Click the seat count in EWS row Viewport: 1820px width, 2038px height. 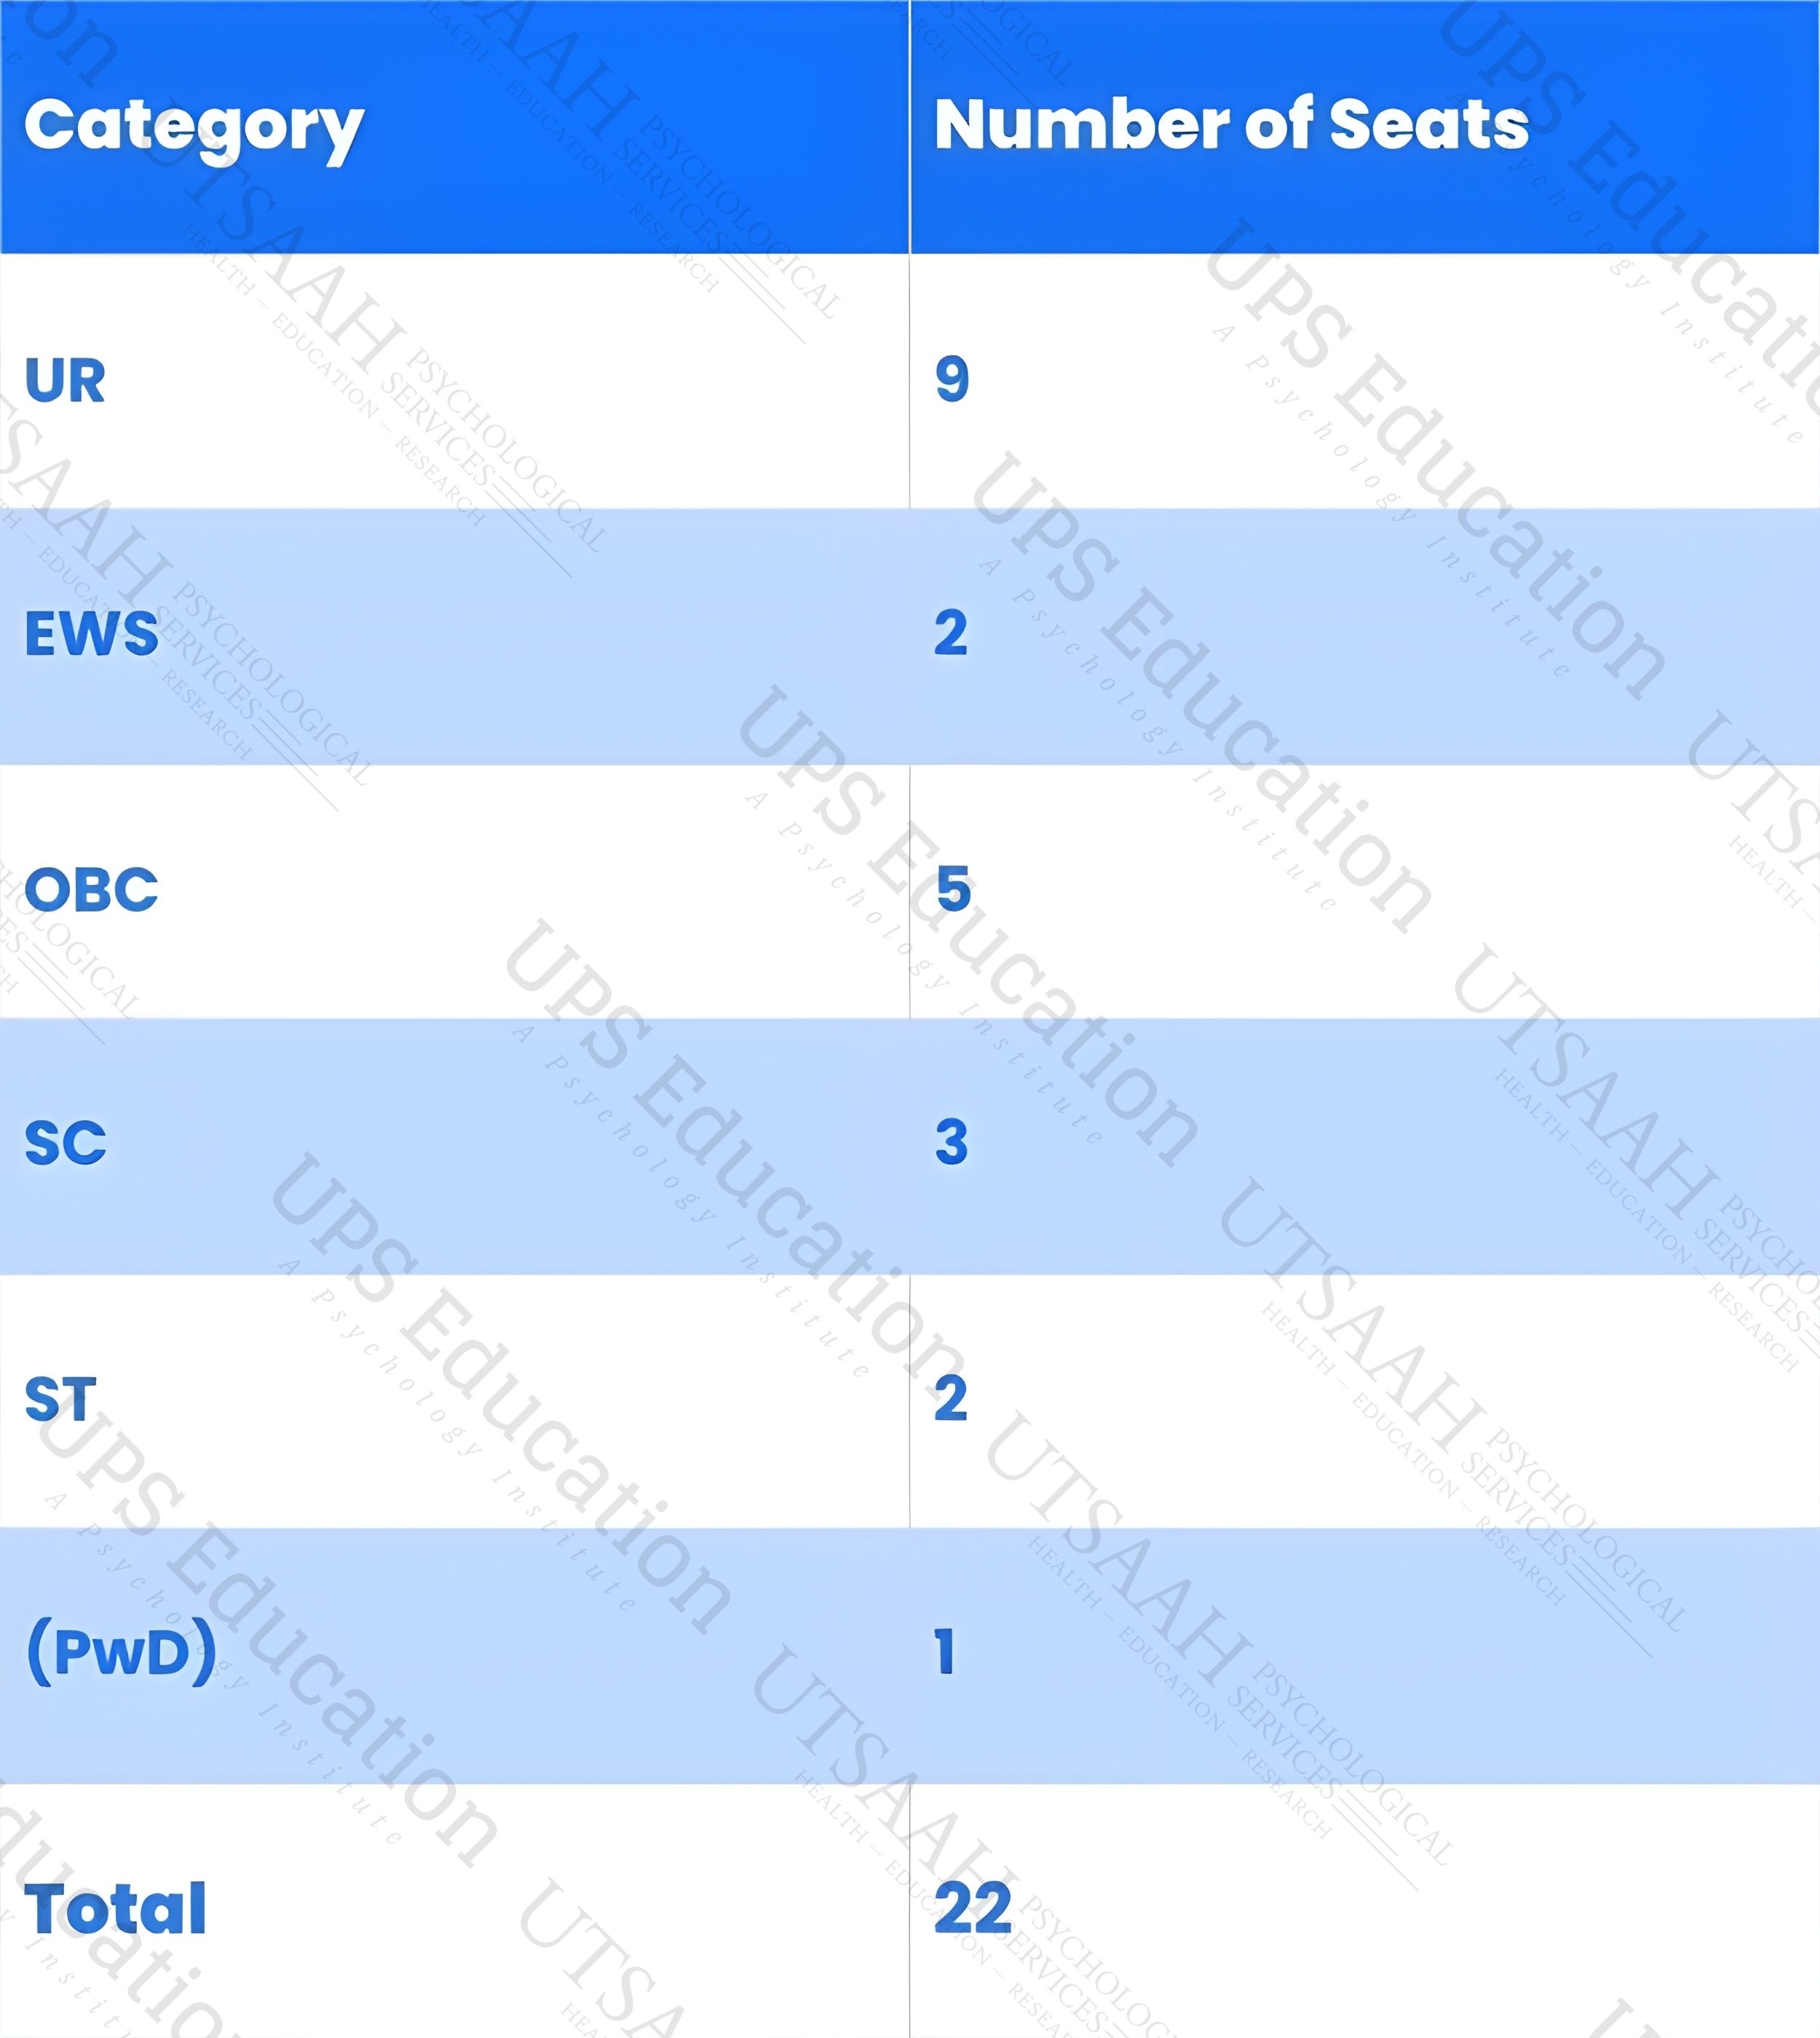pos(951,633)
